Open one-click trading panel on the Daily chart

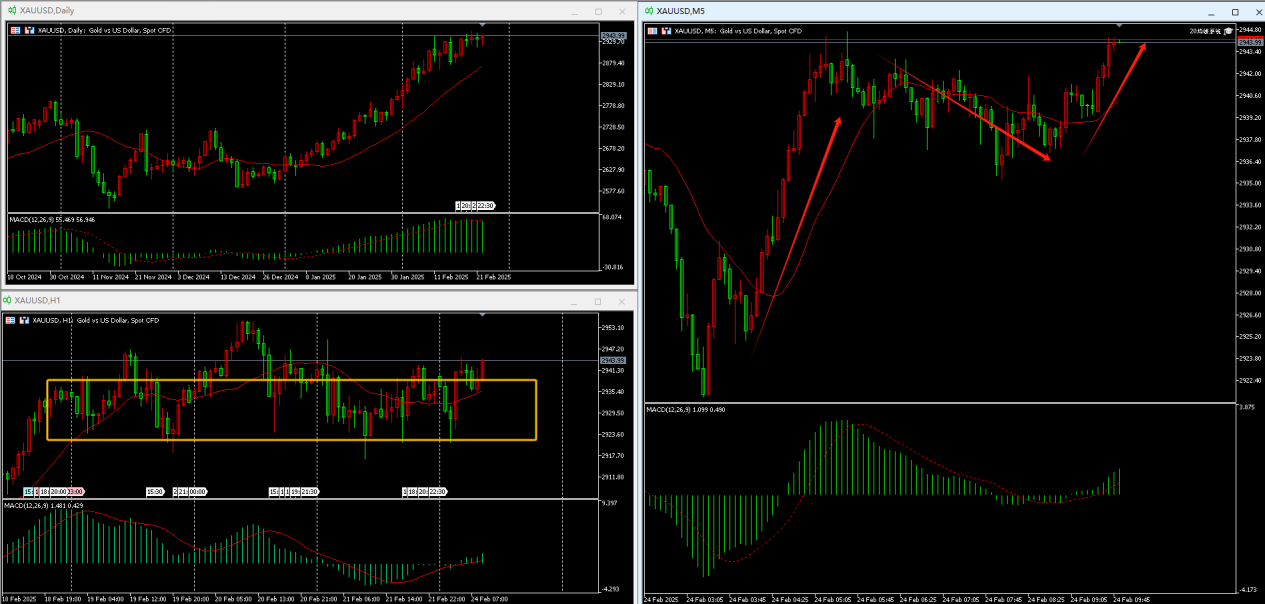15,31
